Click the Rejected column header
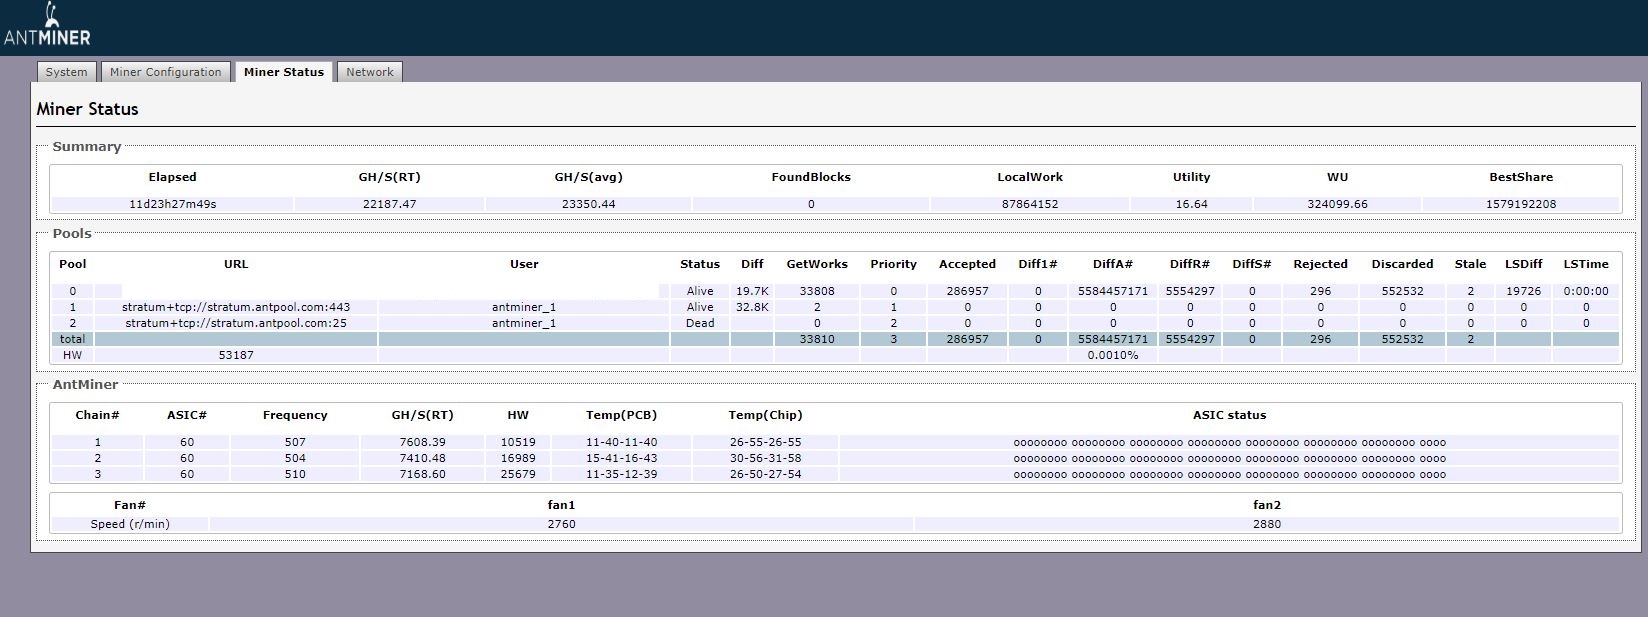The image size is (1648, 617). 1320,264
